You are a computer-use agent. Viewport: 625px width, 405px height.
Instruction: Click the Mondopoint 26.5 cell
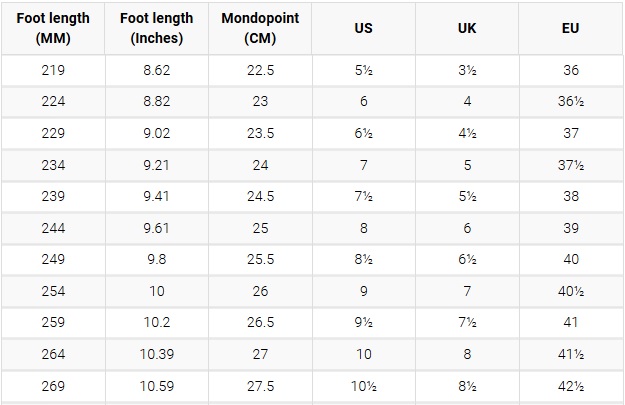(x=260, y=322)
